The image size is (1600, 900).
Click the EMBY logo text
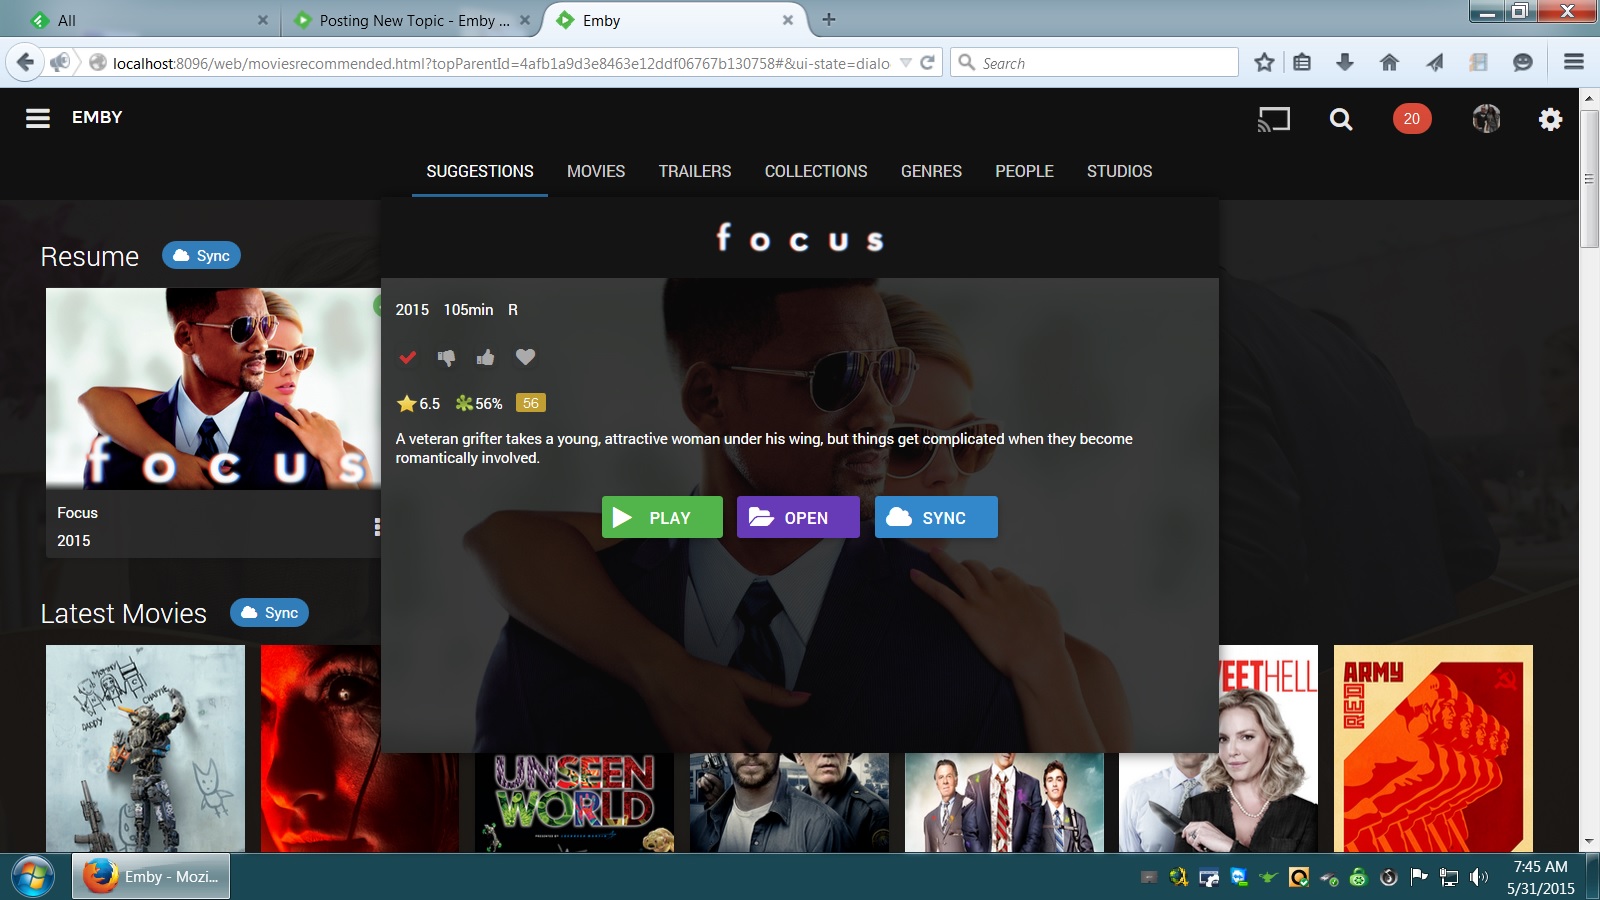coord(97,117)
